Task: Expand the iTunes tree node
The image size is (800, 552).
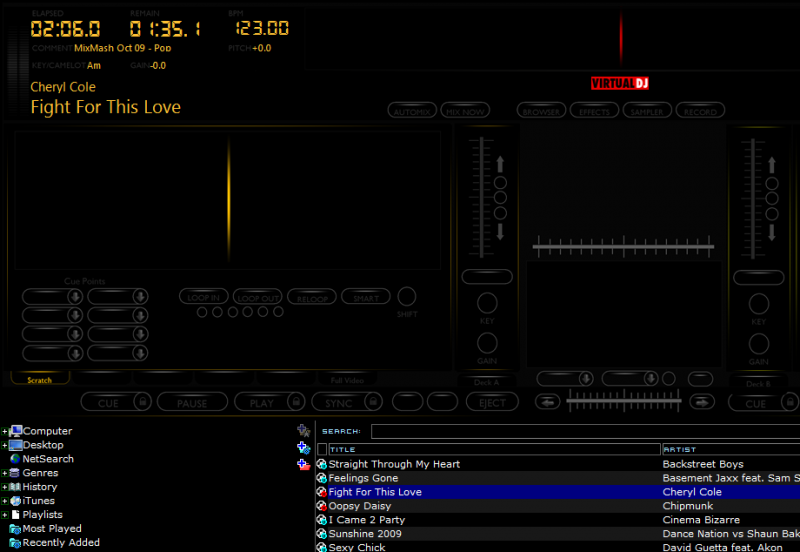Action: pos(5,501)
